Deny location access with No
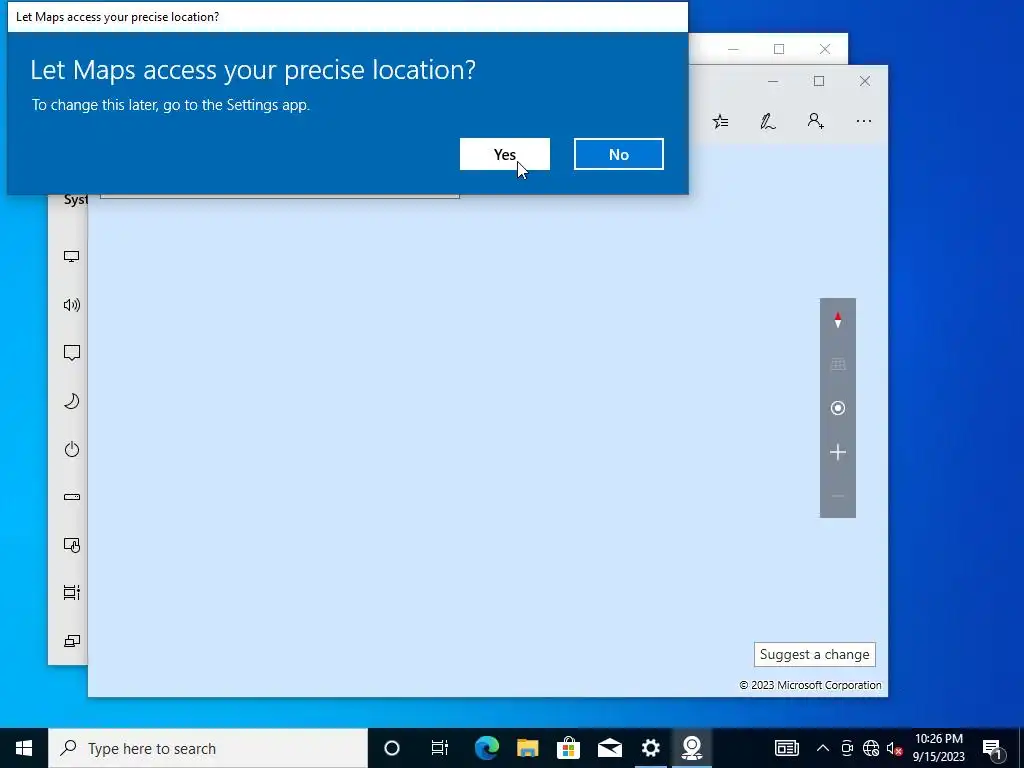 pos(618,154)
